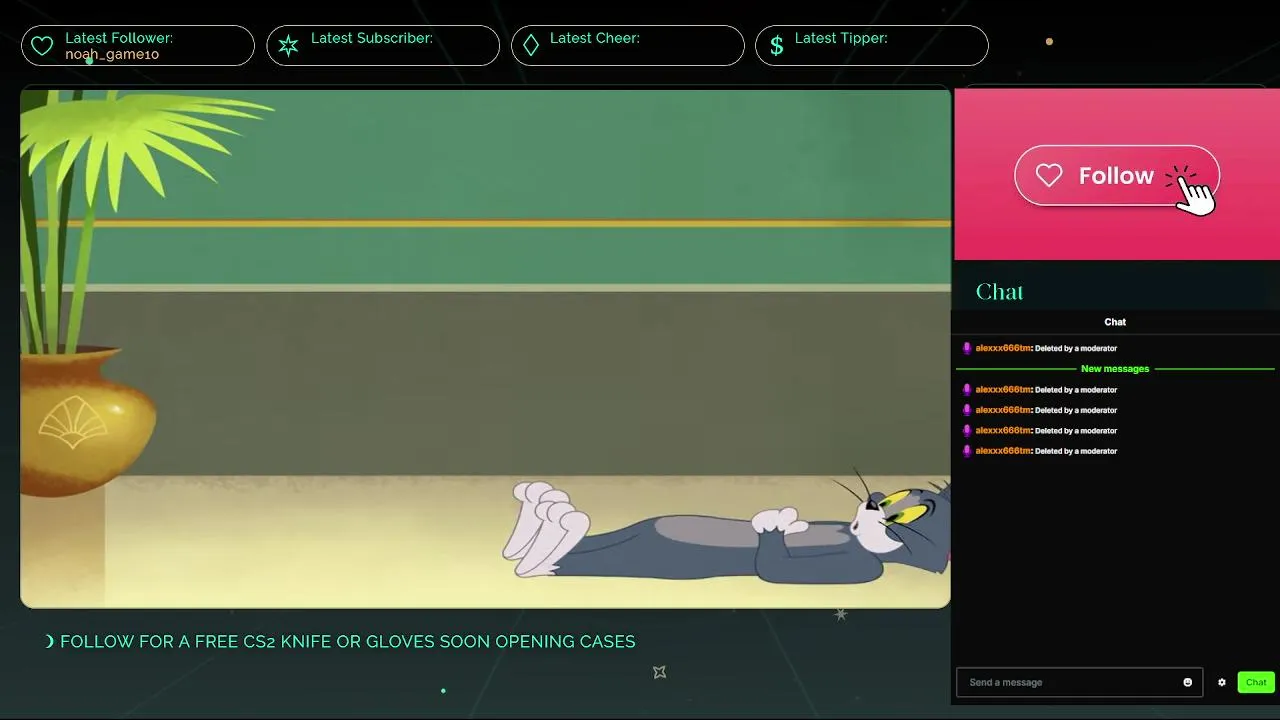Jump to New messages divider
1280x720 pixels.
pyautogui.click(x=1115, y=369)
